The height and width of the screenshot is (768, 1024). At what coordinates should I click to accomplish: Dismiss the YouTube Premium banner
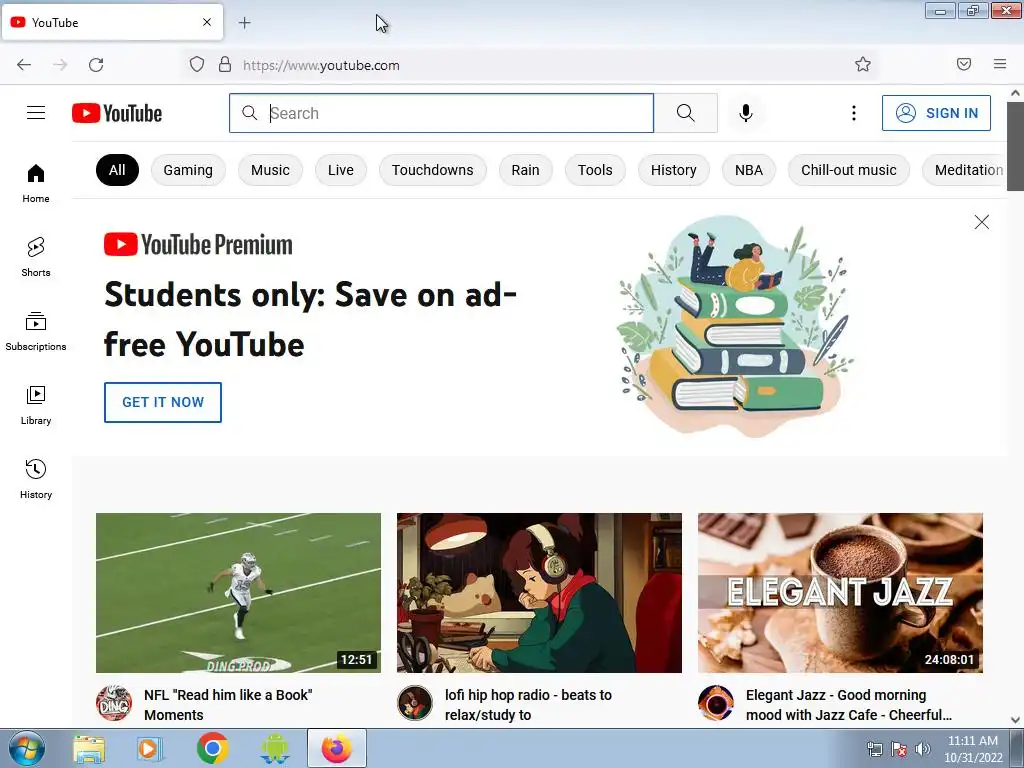click(982, 222)
